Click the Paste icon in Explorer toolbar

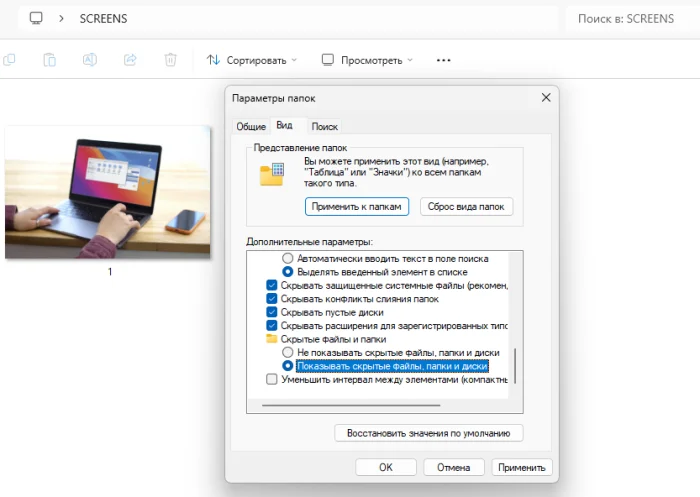(x=50, y=60)
